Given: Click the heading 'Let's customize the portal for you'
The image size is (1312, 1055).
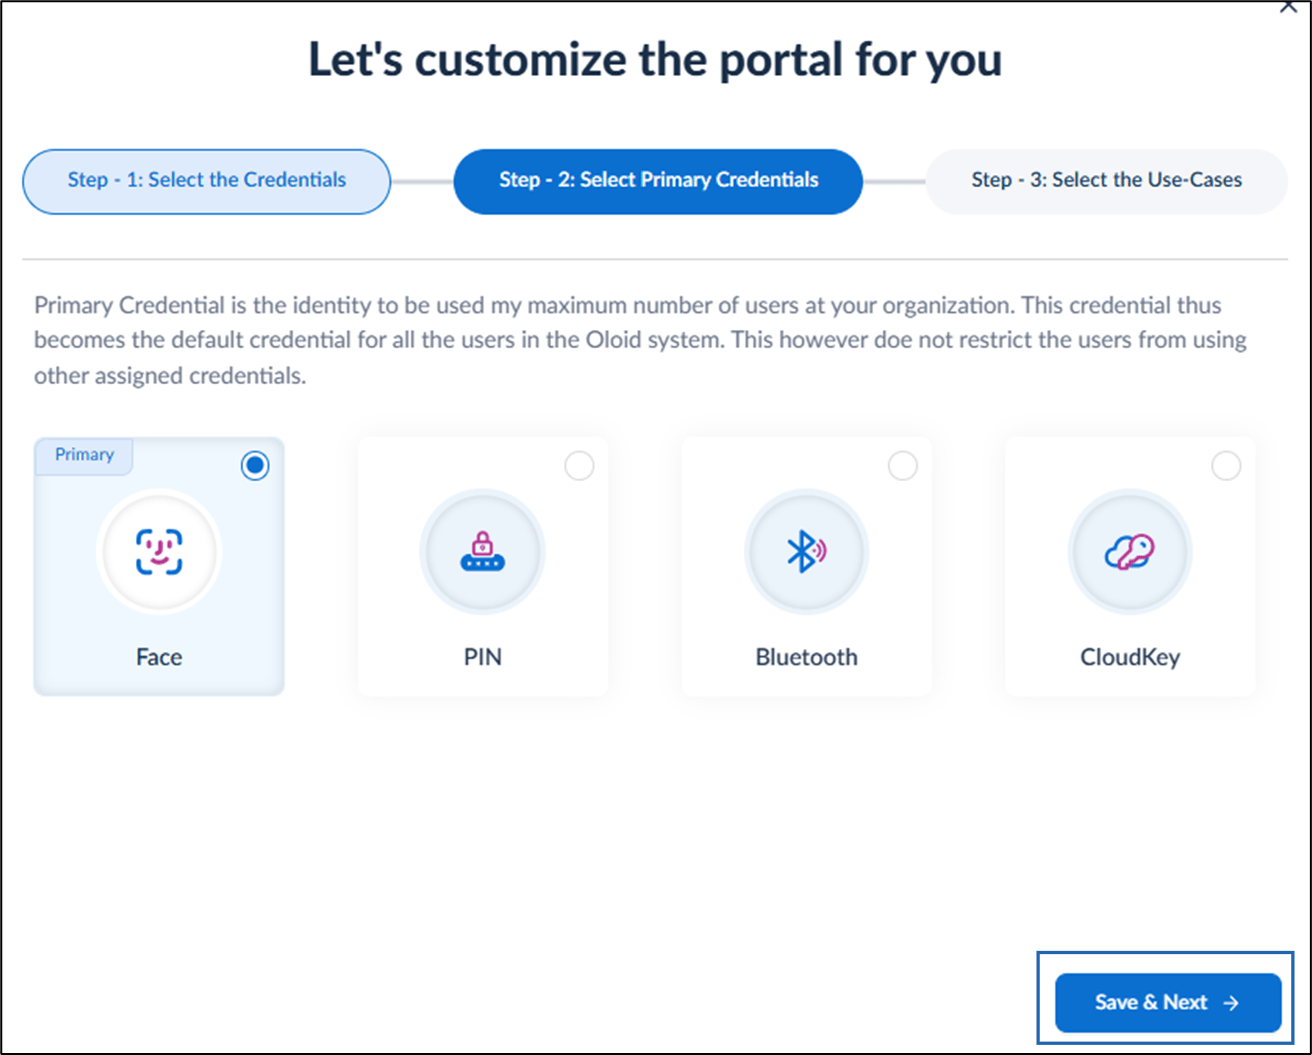Looking at the screenshot, I should point(655,60).
